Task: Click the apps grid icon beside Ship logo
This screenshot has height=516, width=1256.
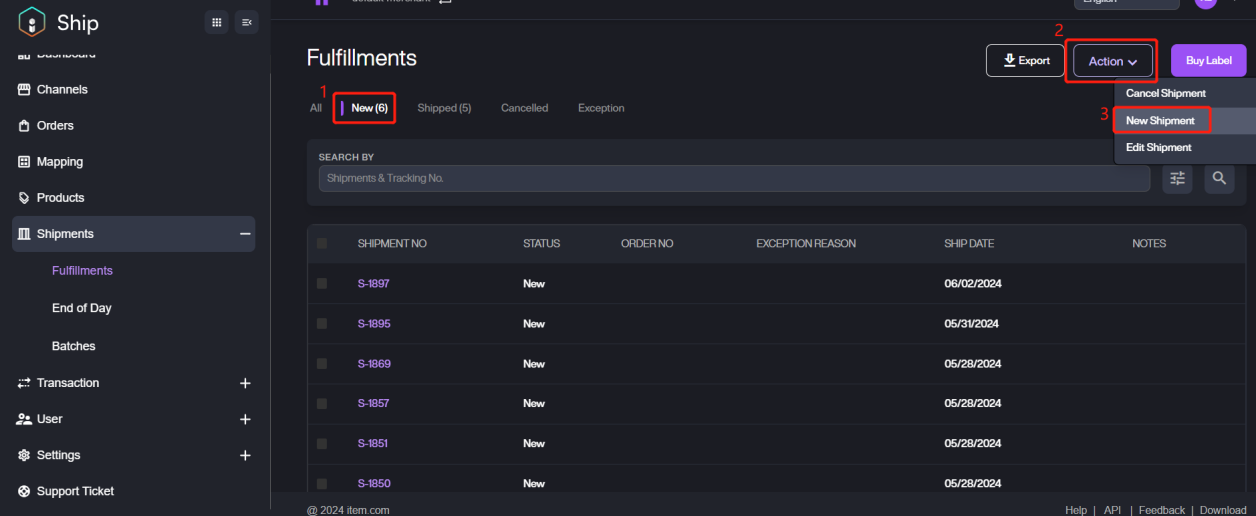Action: tap(216, 22)
